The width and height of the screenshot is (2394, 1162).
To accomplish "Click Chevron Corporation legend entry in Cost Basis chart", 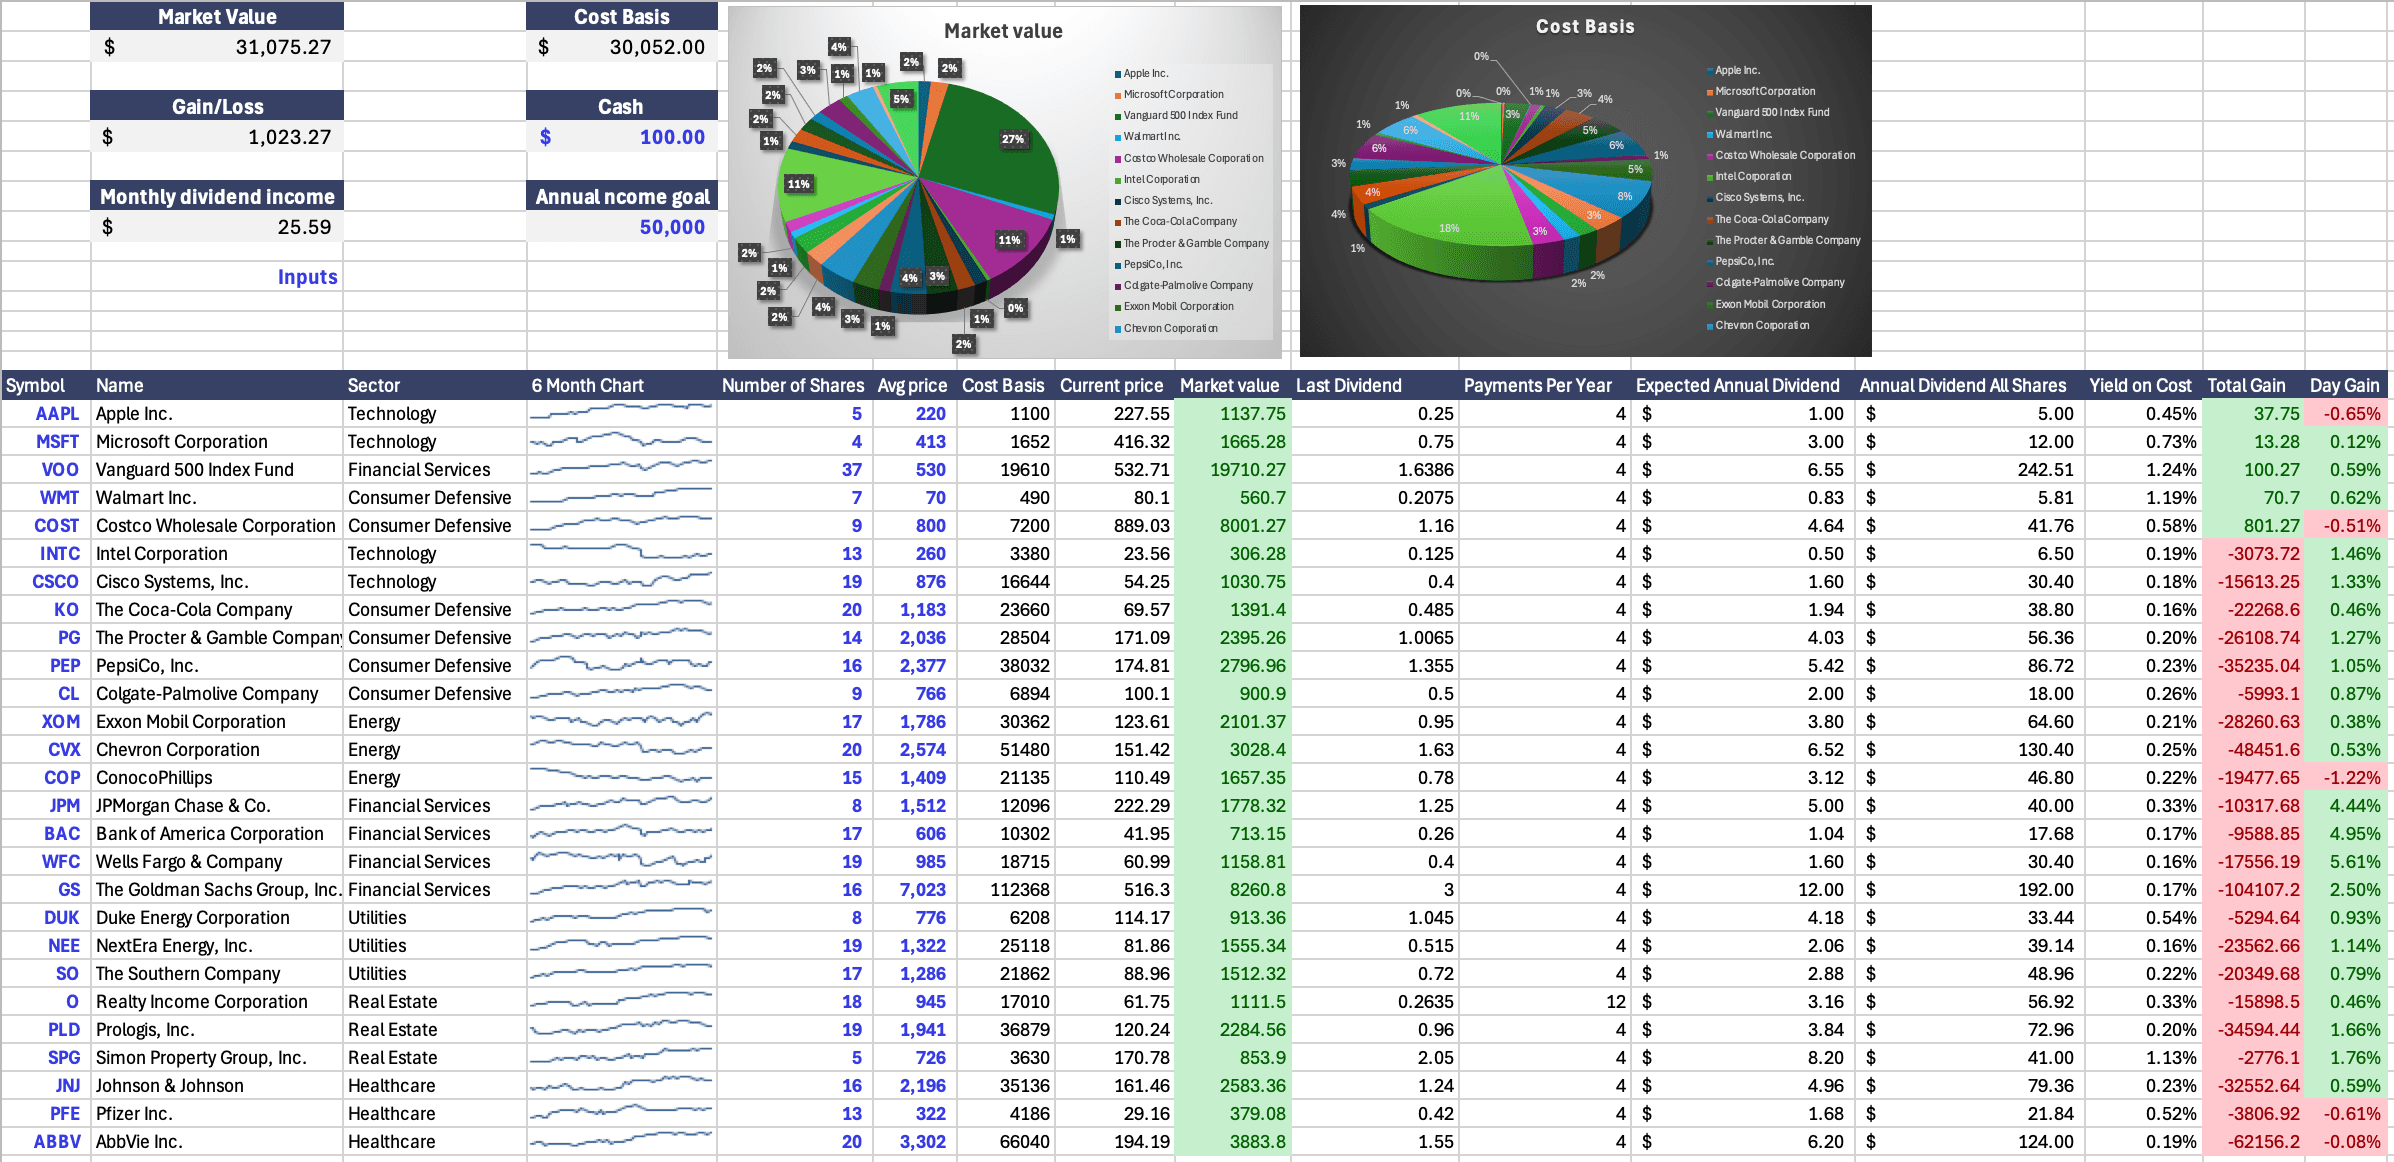I will [1761, 325].
